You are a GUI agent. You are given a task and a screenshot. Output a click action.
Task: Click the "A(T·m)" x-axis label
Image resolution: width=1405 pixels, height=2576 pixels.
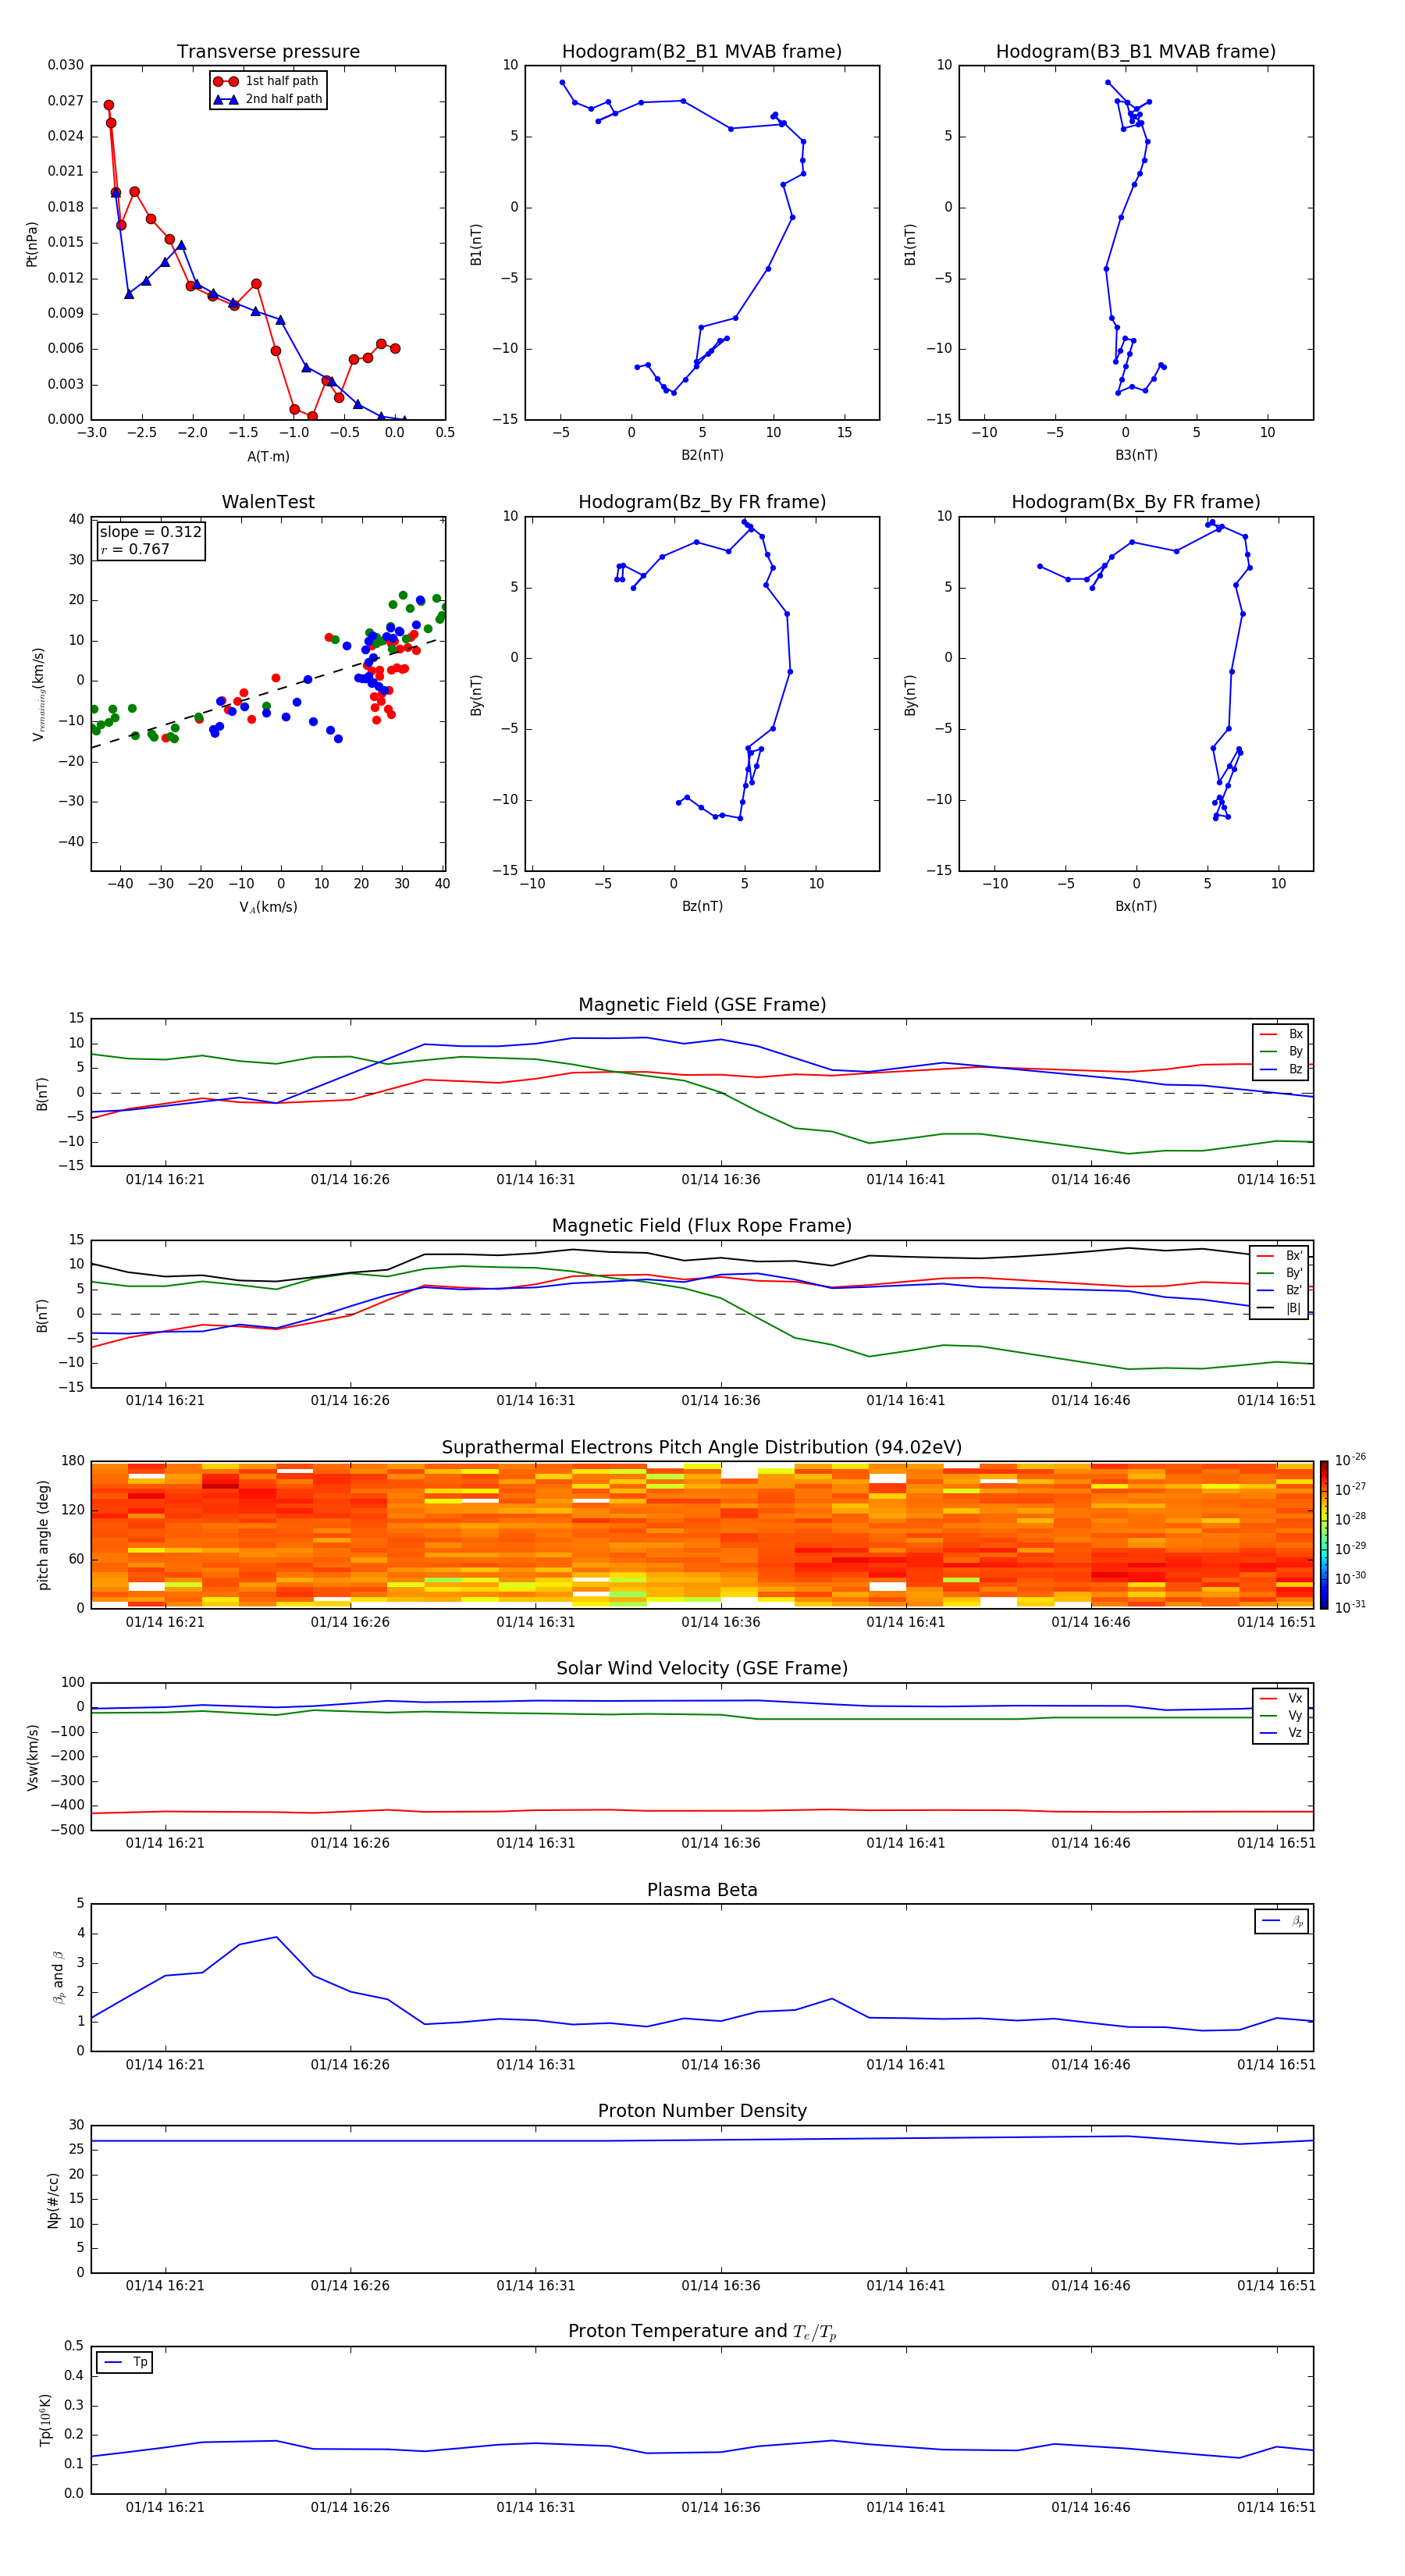[268, 456]
